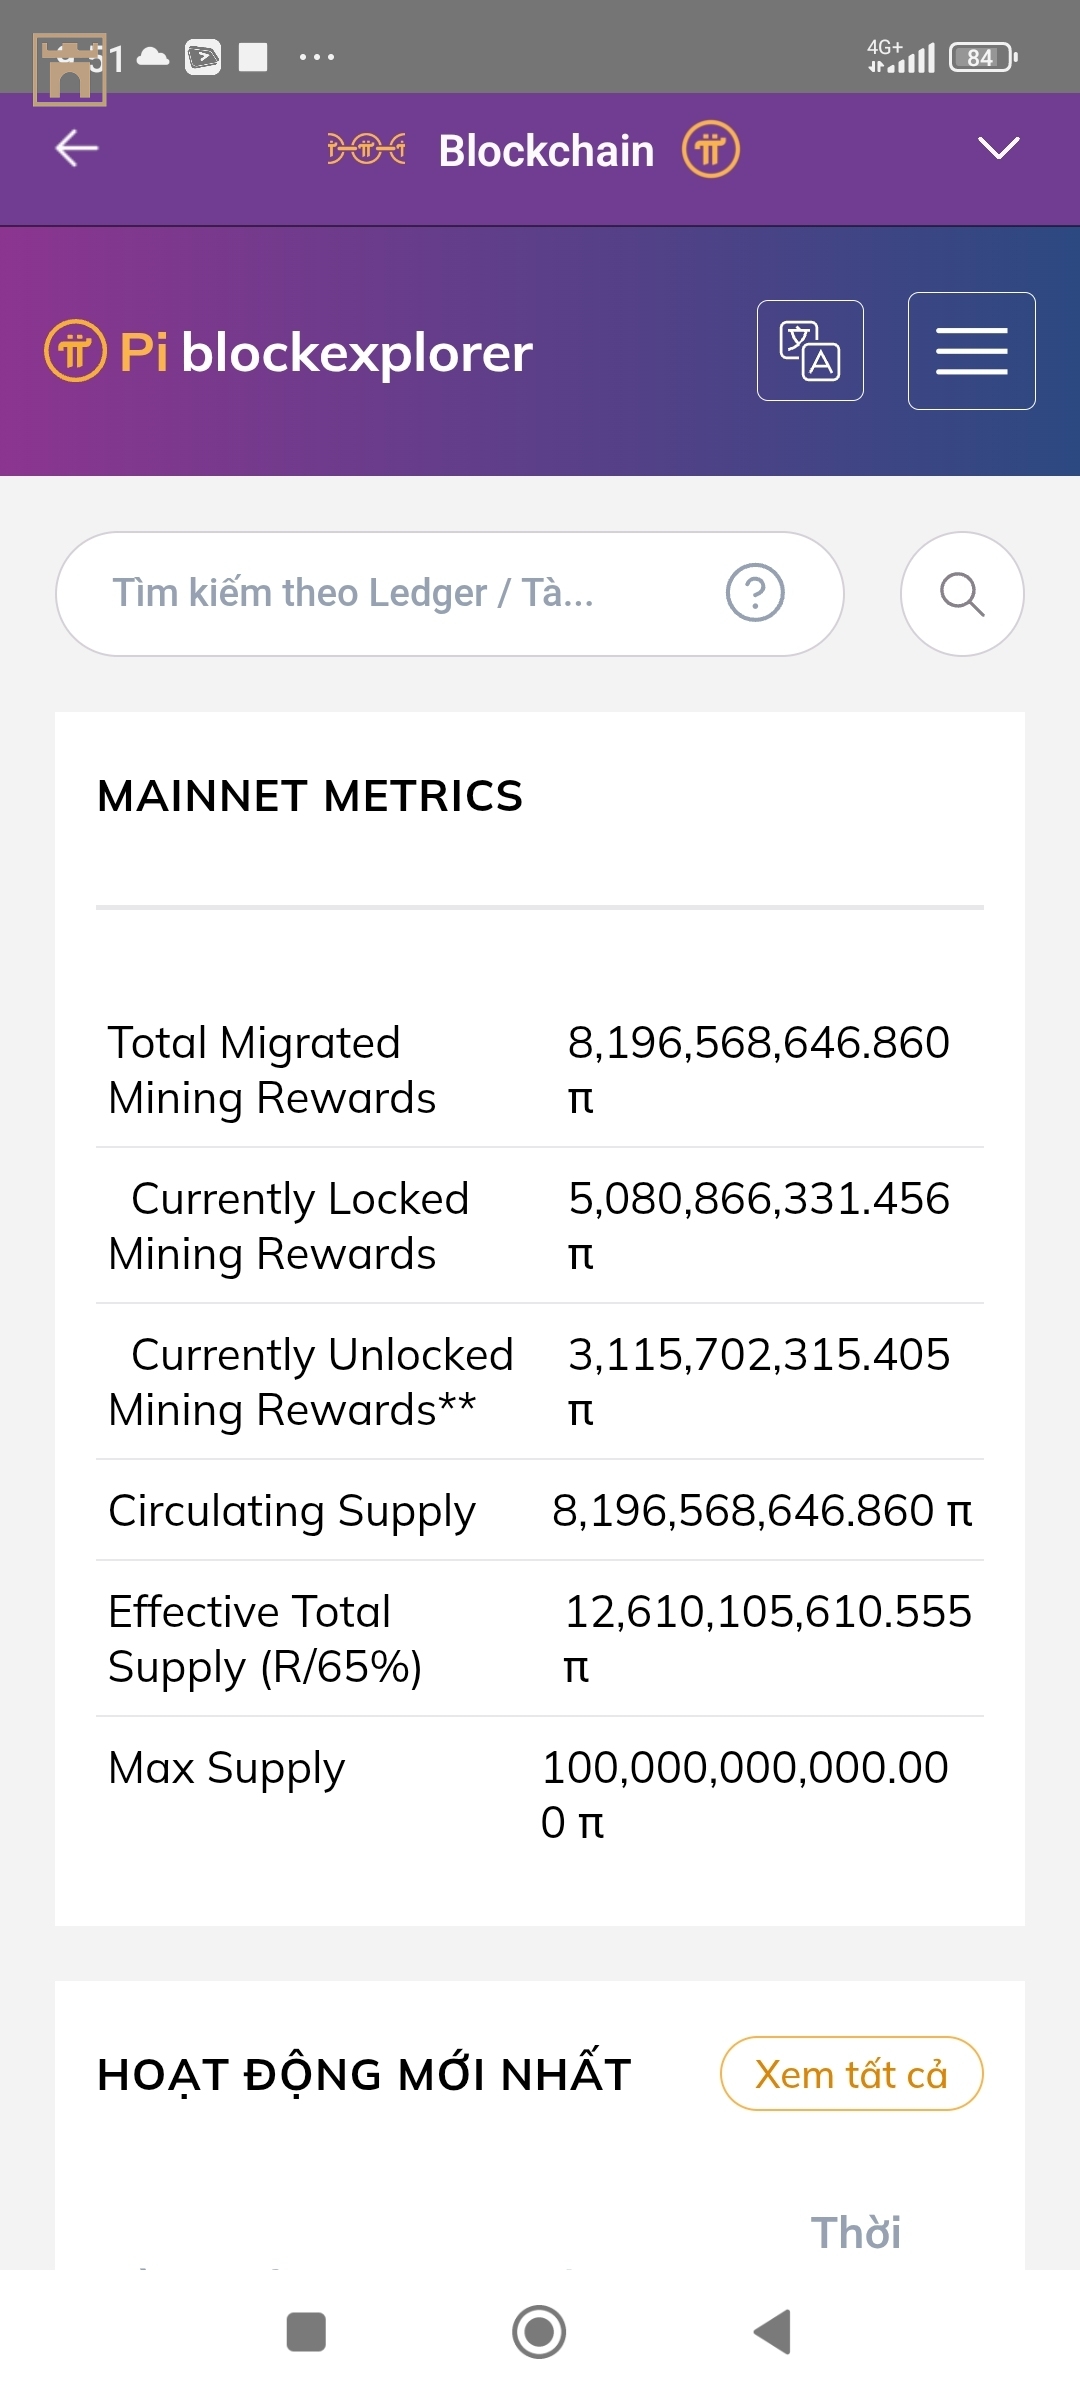1080x2400 pixels.
Task: Tap the Pi coin icon beside Blockchain
Action: coord(711,150)
